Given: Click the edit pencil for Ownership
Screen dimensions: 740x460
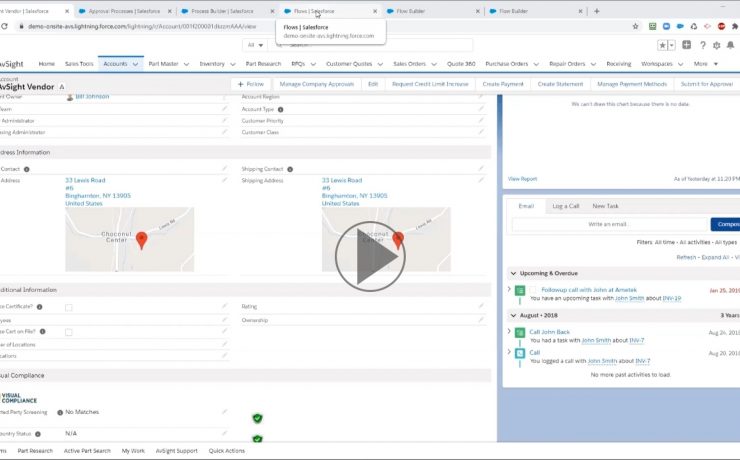Looking at the screenshot, I should [x=481, y=319].
